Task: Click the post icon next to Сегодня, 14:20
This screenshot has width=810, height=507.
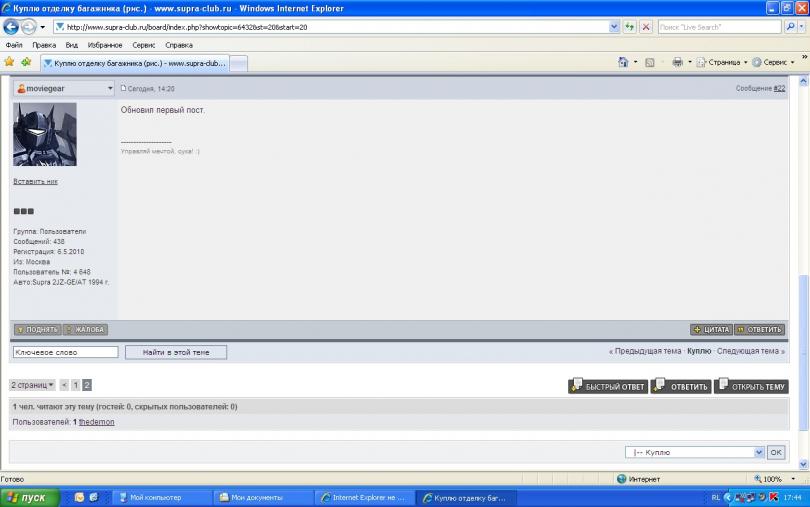Action: pos(123,88)
